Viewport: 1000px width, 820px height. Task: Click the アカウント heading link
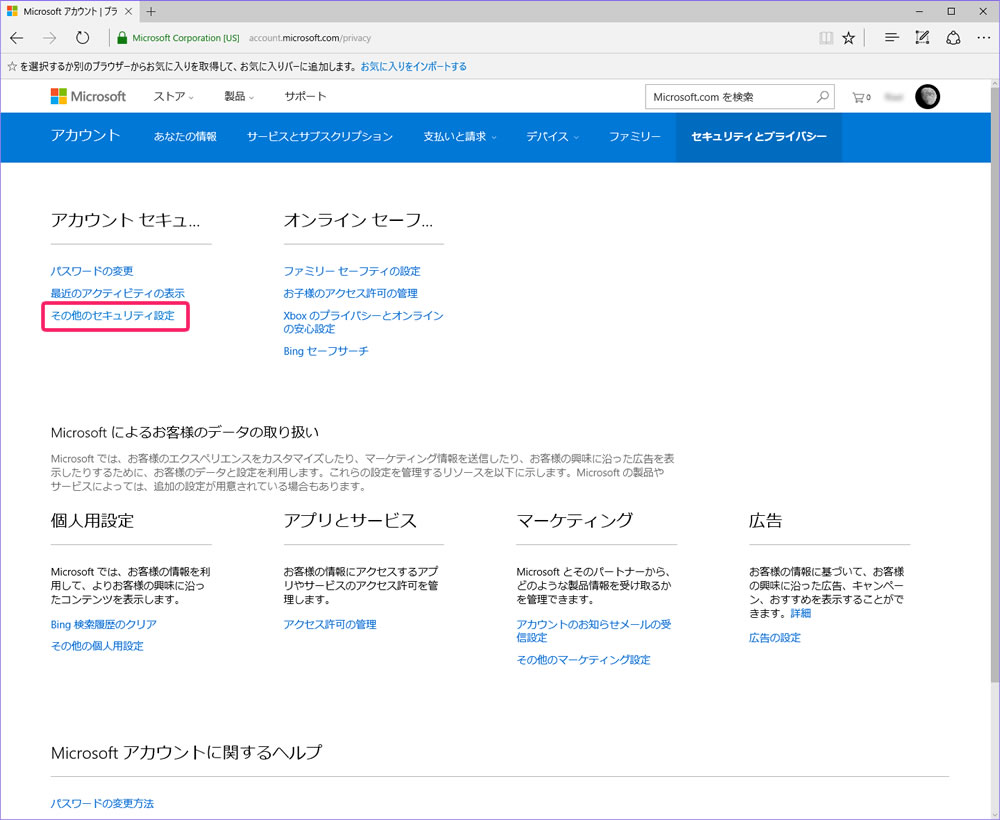click(x=85, y=135)
